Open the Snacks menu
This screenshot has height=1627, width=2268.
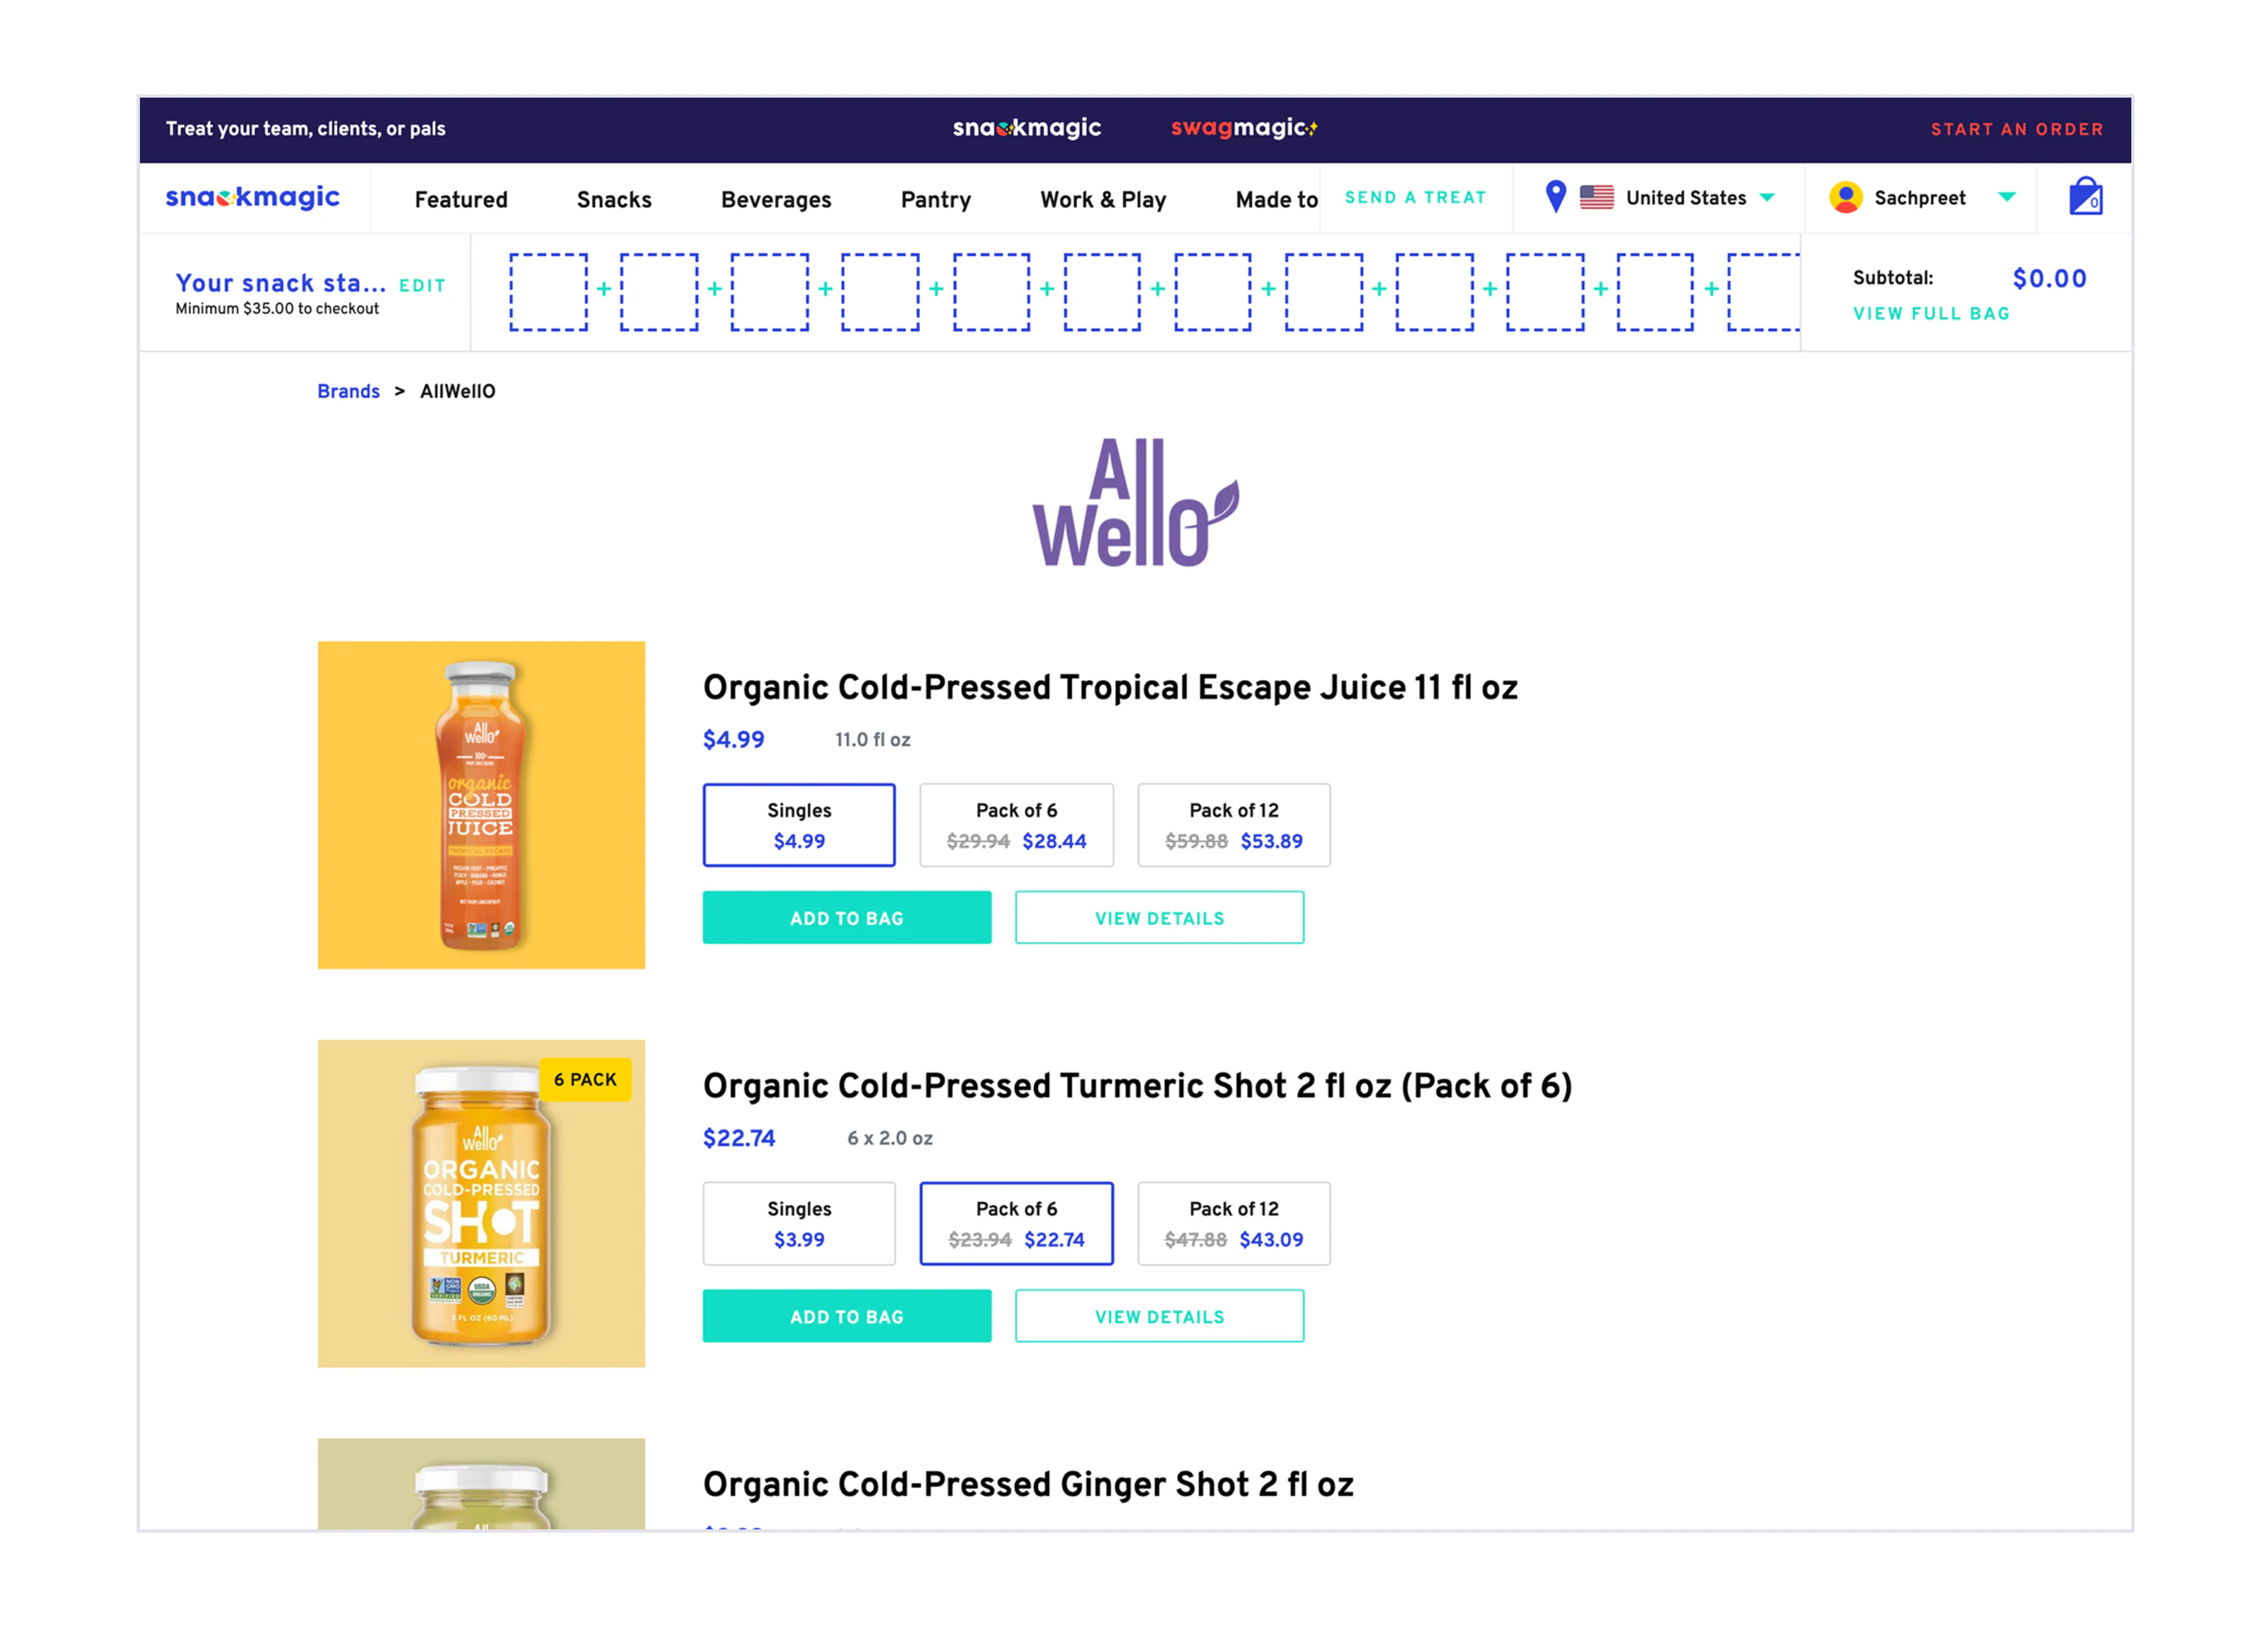tap(614, 199)
